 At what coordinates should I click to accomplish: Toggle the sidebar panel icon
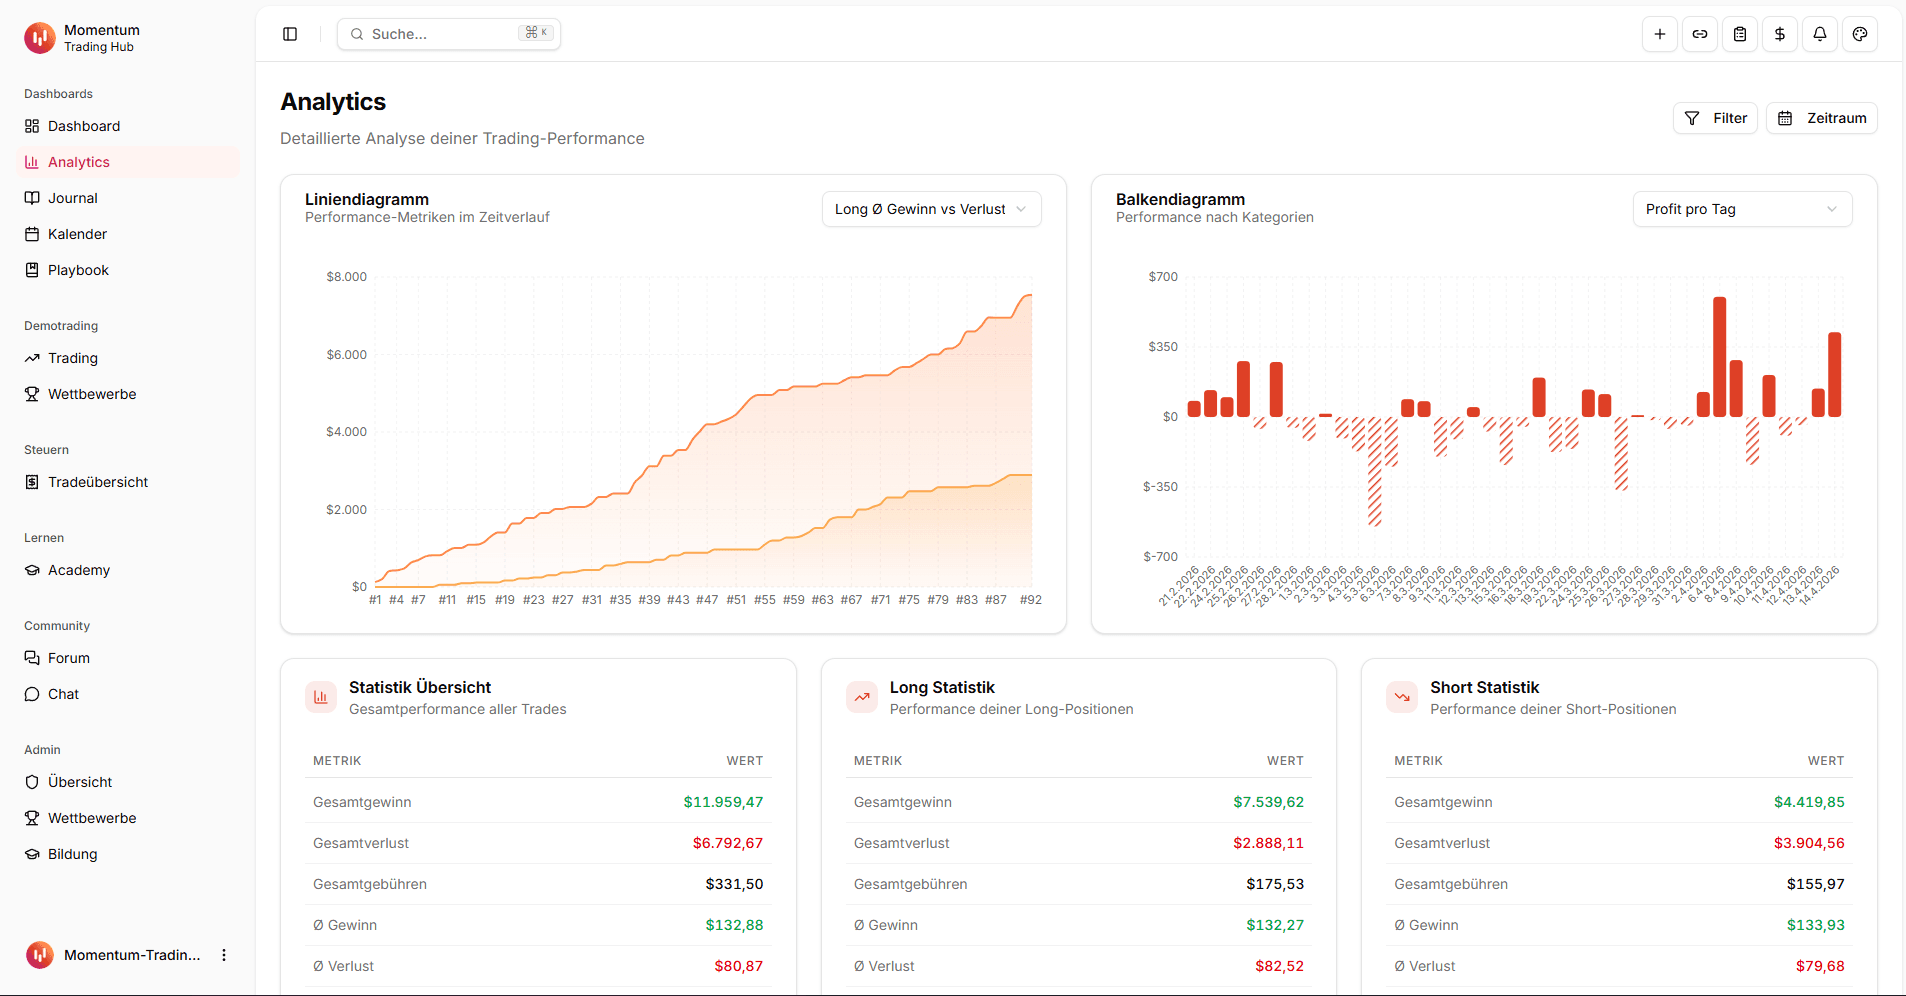coord(290,34)
